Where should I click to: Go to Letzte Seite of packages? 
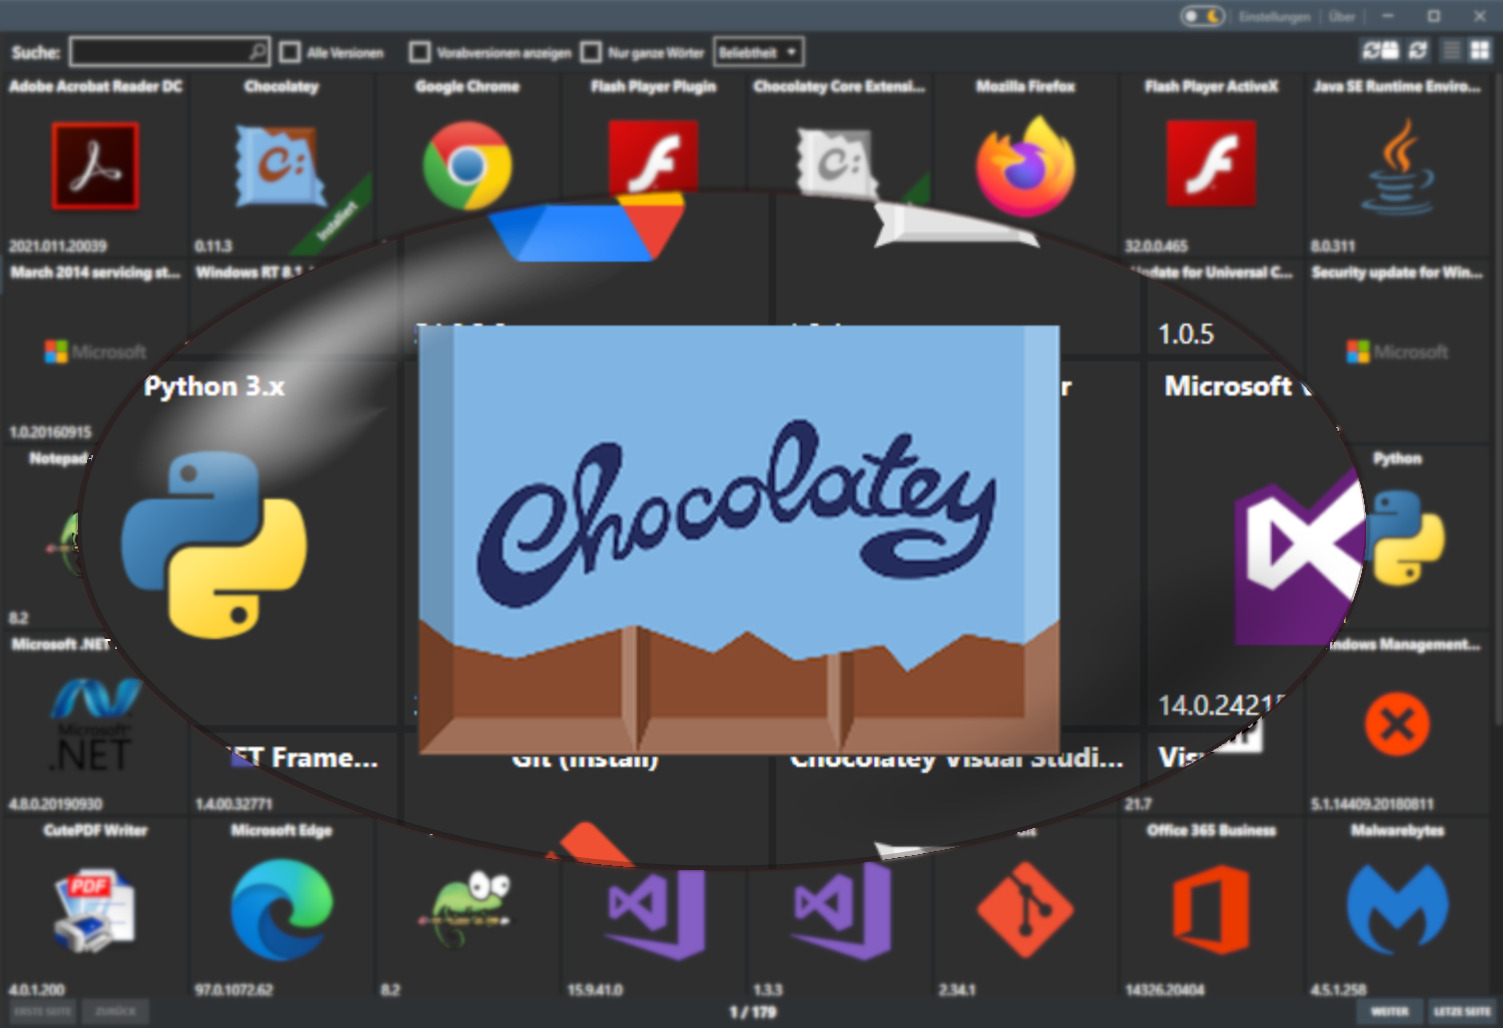[x=1462, y=1011]
